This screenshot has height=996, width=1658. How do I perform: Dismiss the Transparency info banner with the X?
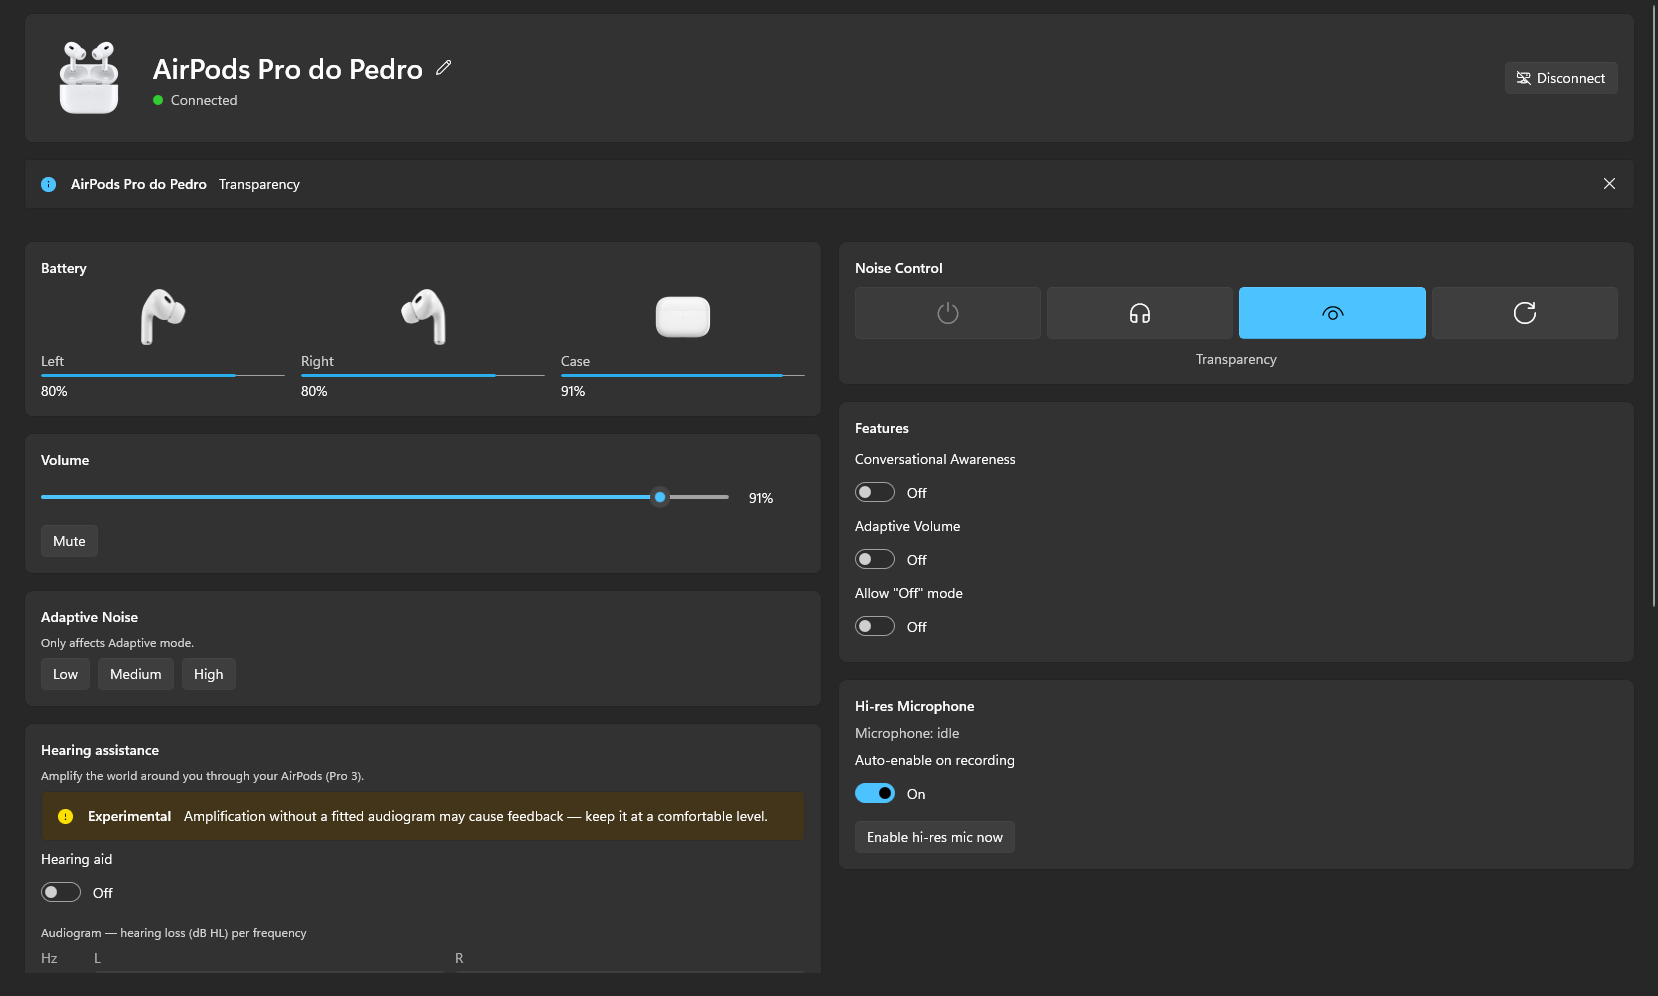[1609, 184]
